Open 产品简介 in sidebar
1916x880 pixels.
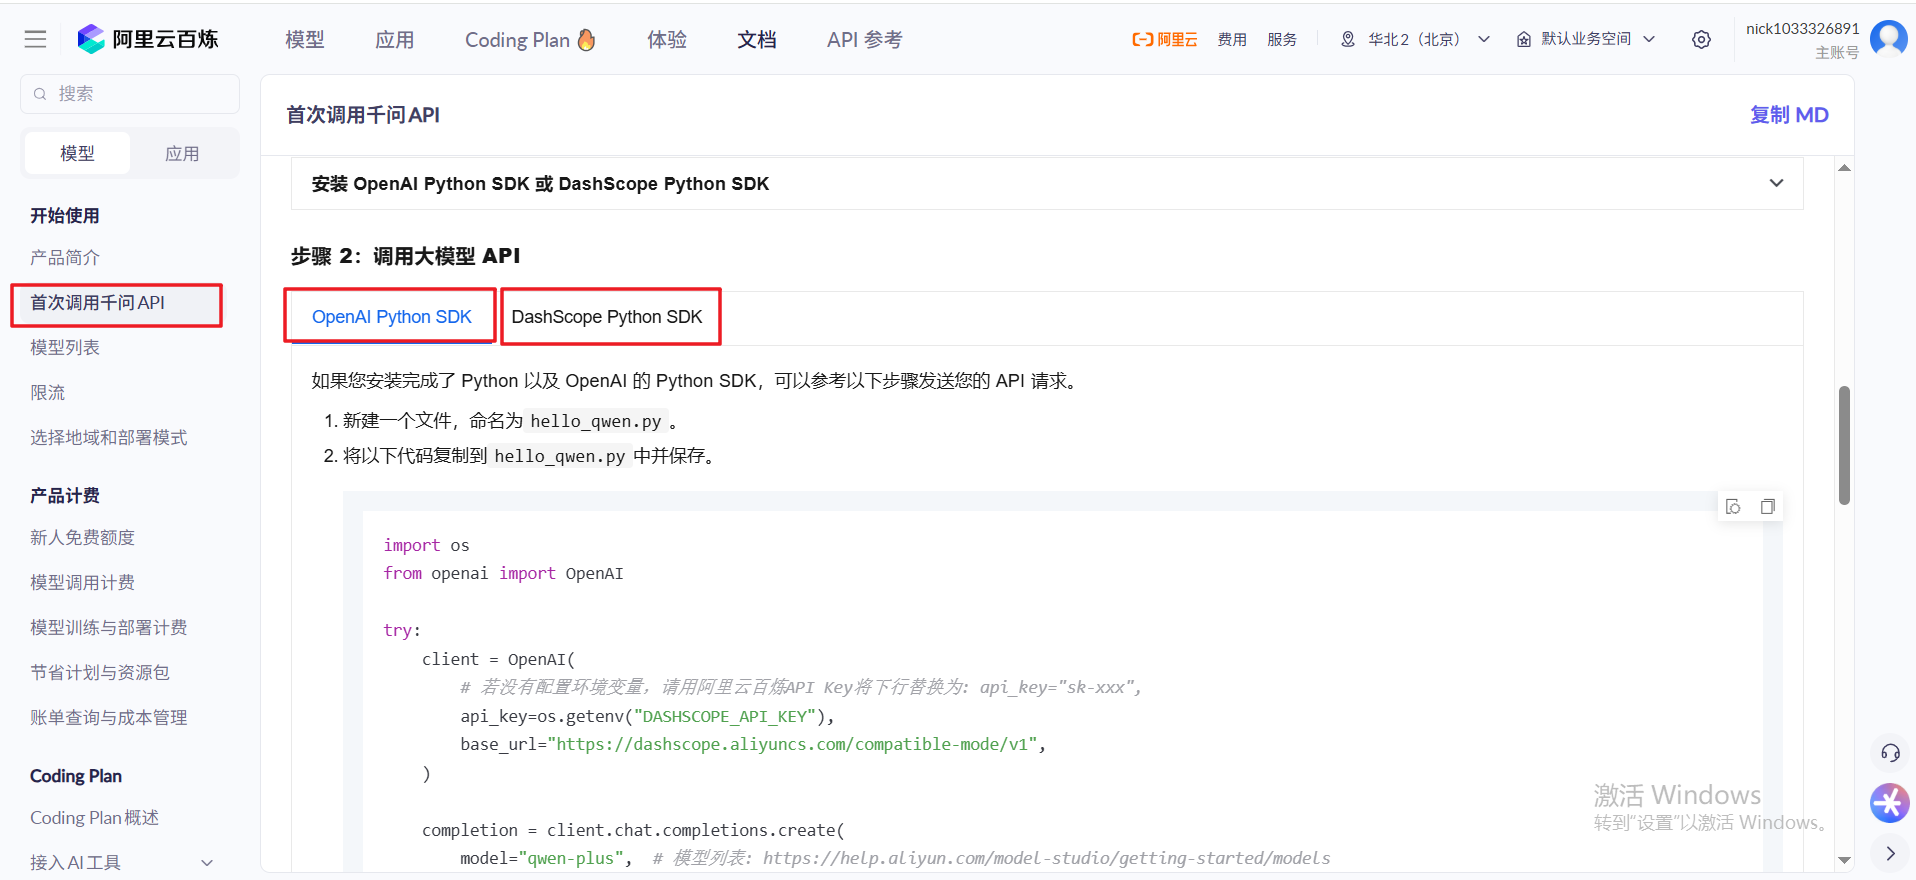65,258
